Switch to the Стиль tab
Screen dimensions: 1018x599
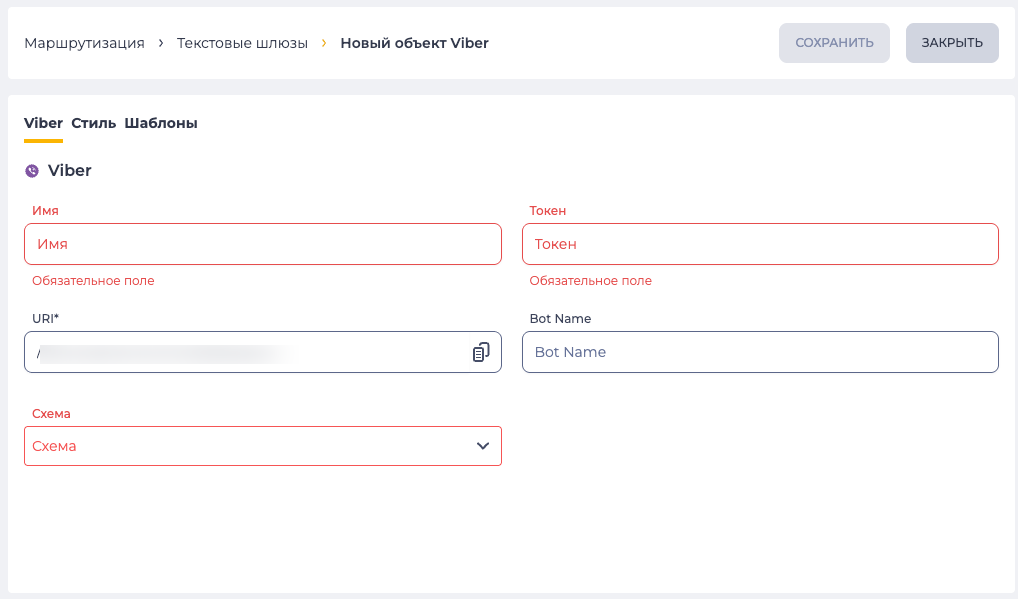[x=93, y=123]
